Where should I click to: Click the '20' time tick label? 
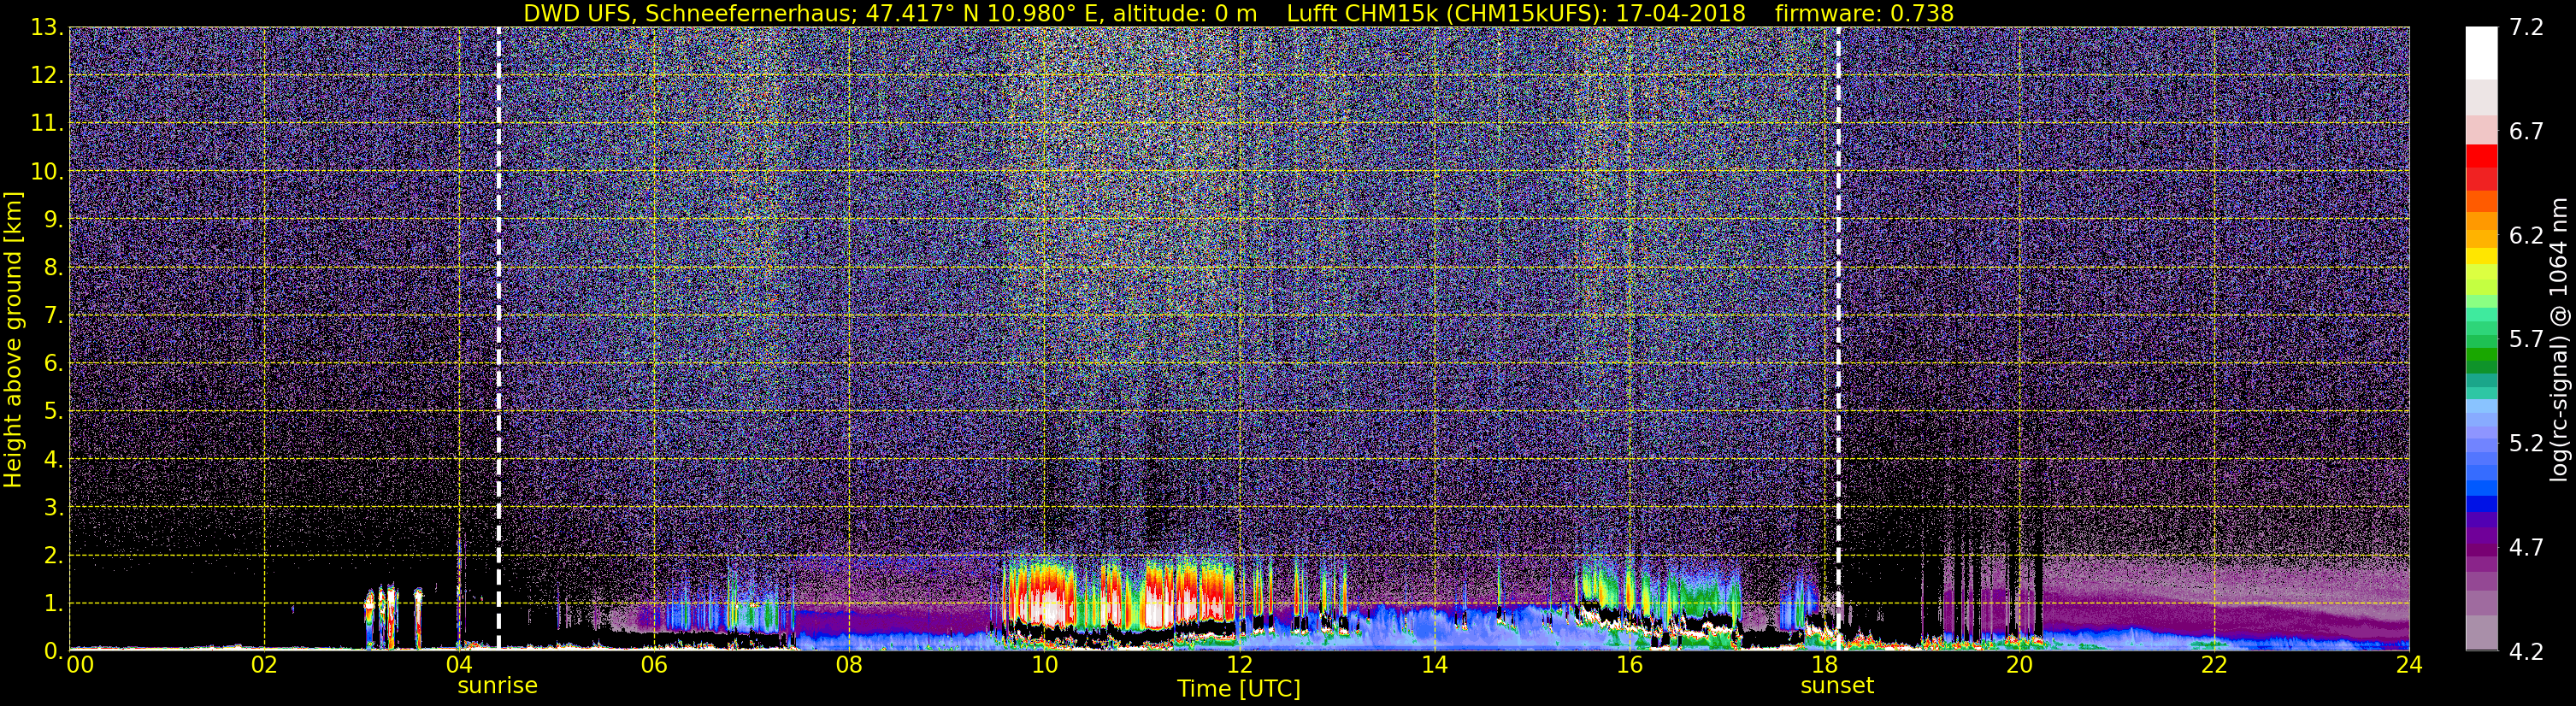pos(2019,665)
